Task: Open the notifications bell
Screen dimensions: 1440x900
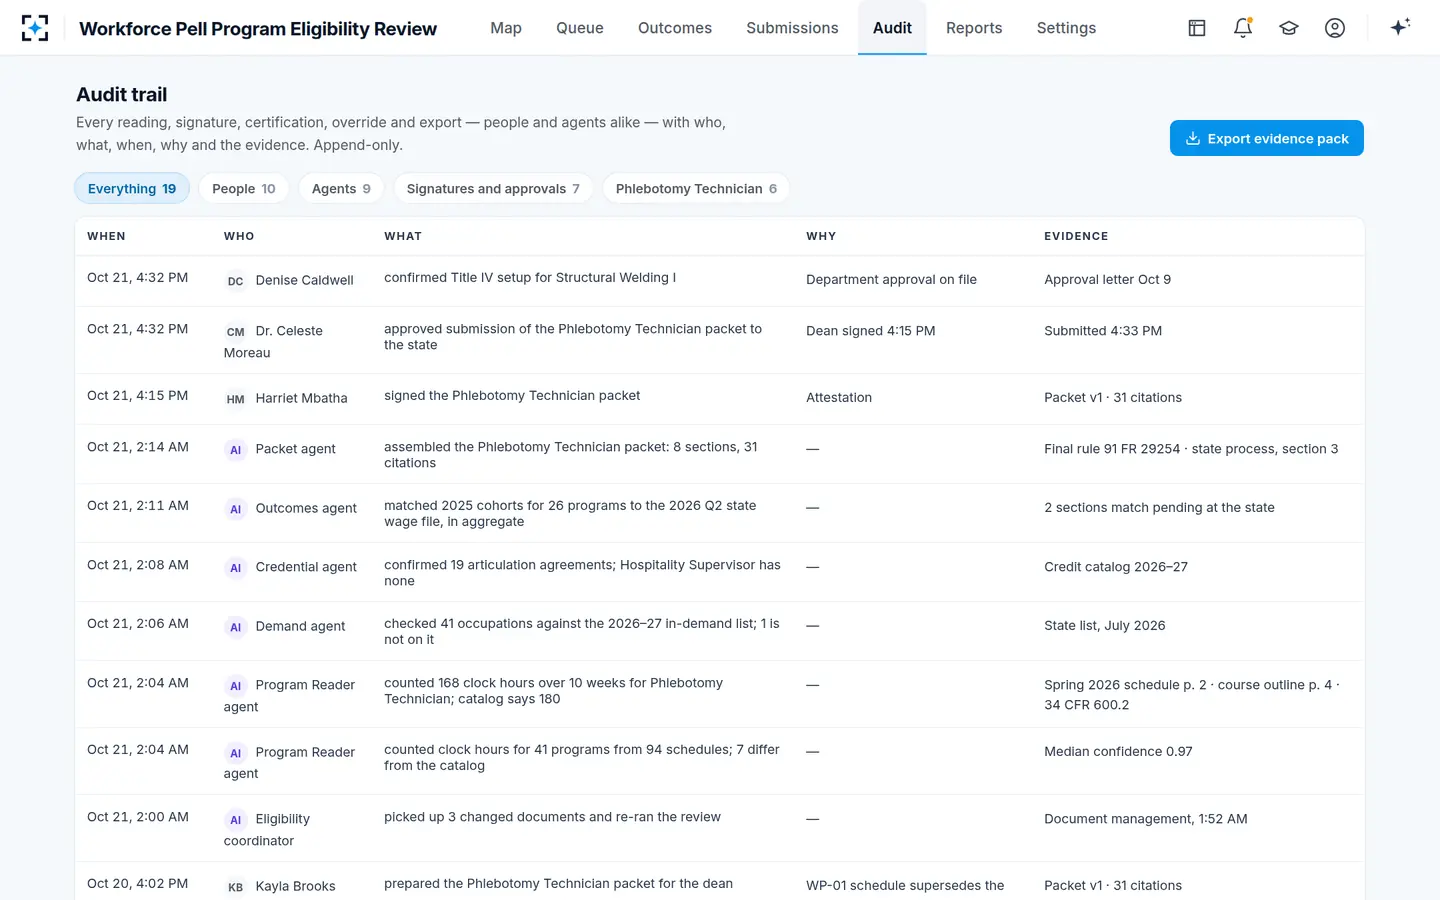Action: pyautogui.click(x=1243, y=28)
